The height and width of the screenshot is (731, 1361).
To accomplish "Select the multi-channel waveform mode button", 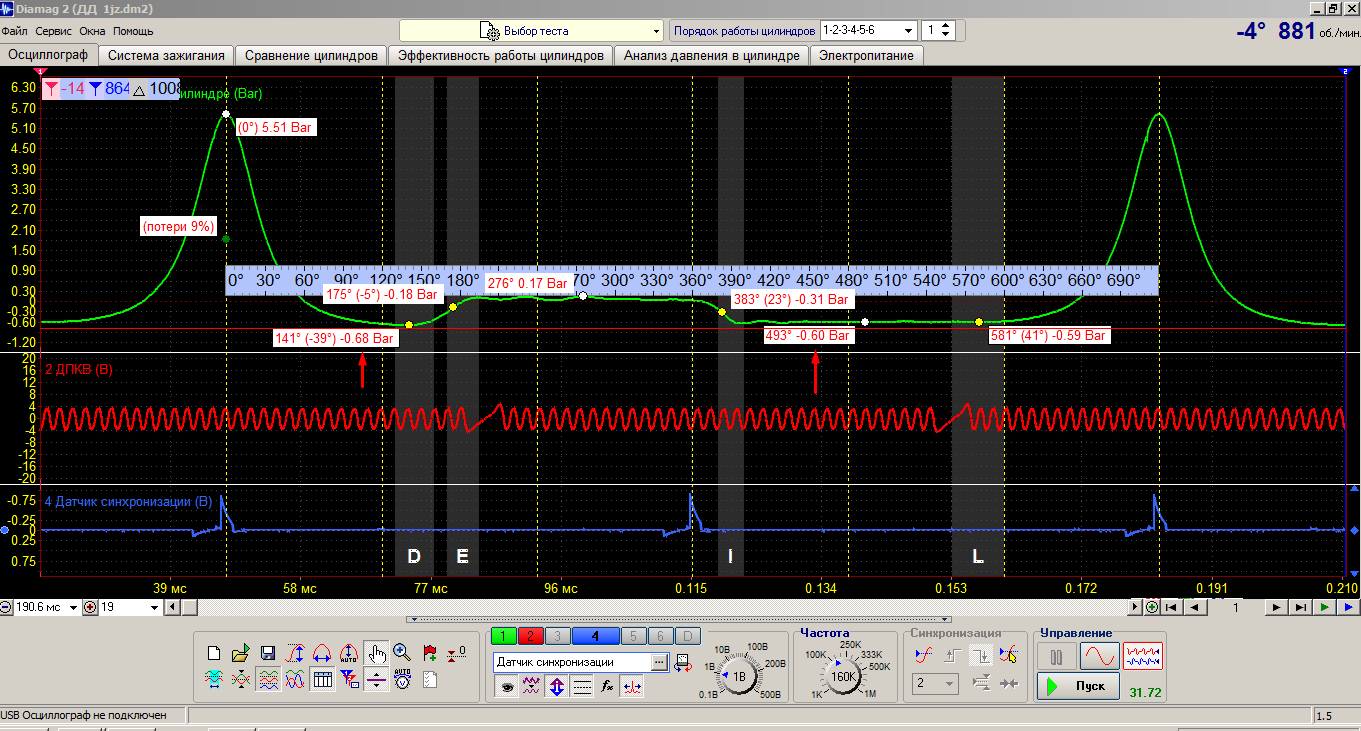I will (1142, 656).
